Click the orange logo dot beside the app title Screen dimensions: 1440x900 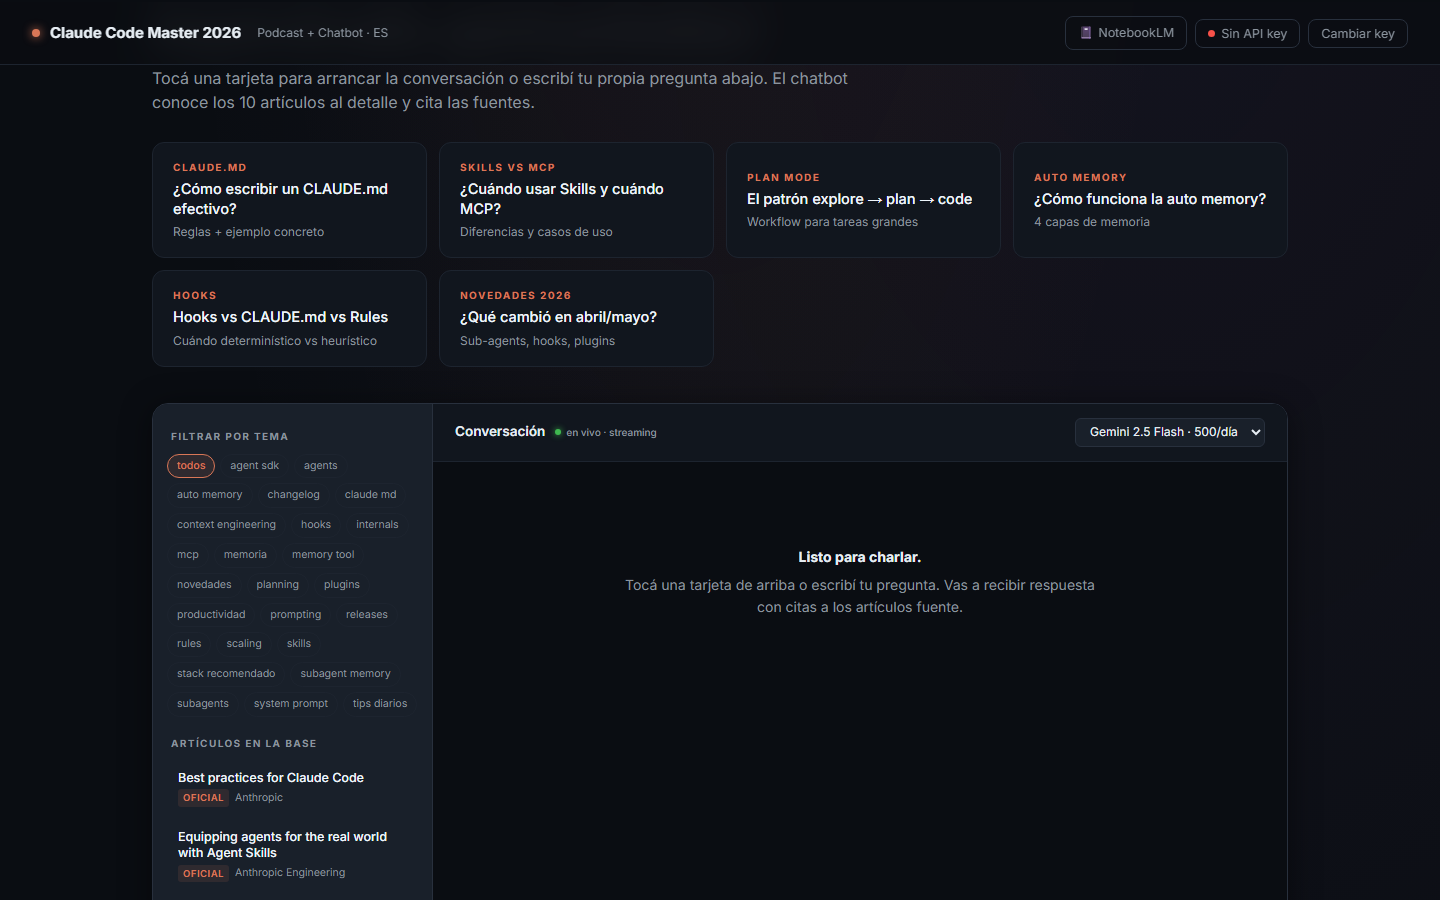click(x=36, y=33)
